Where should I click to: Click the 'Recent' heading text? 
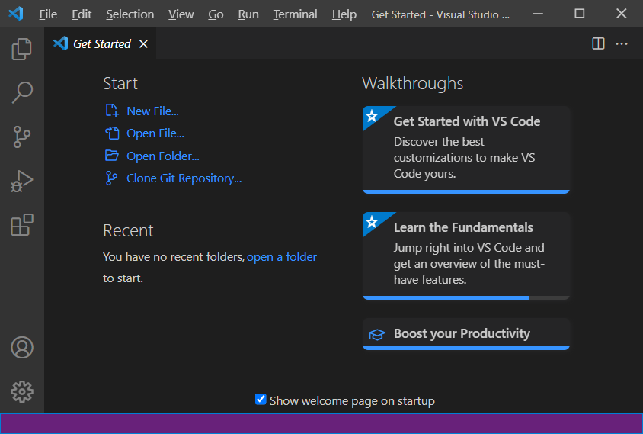coord(128,230)
